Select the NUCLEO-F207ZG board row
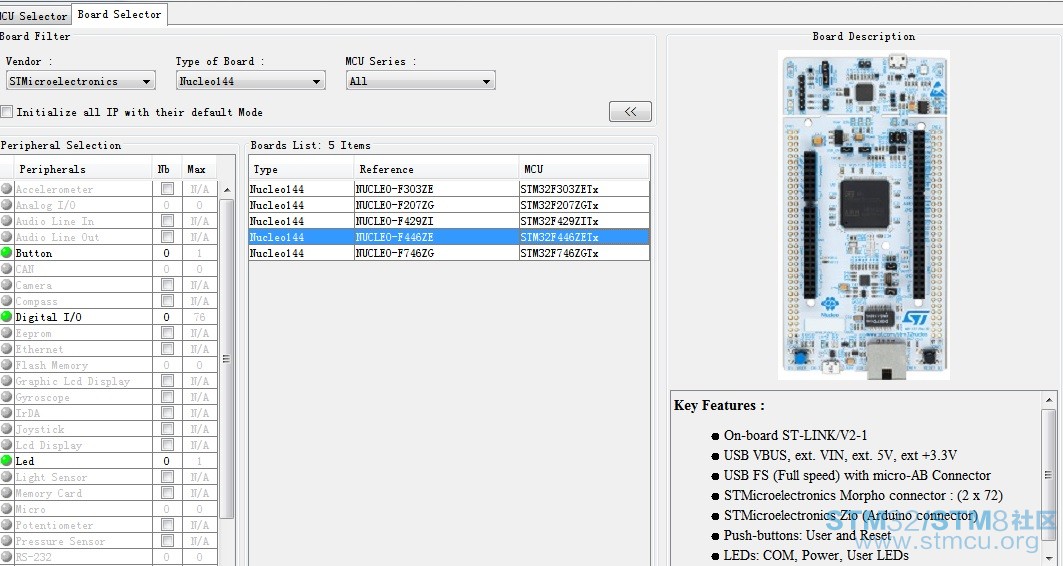Screen dimensions: 1063x566 449,205
